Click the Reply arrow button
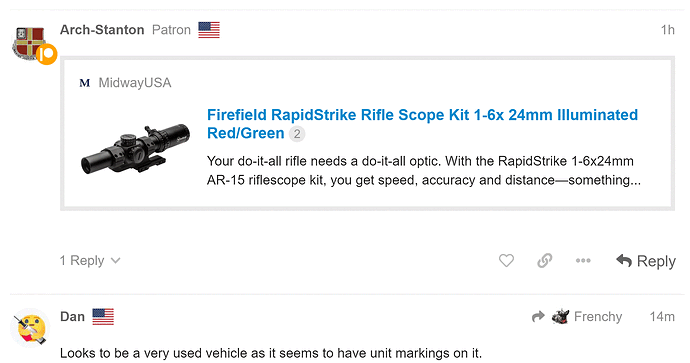The width and height of the screenshot is (690, 363). [646, 261]
